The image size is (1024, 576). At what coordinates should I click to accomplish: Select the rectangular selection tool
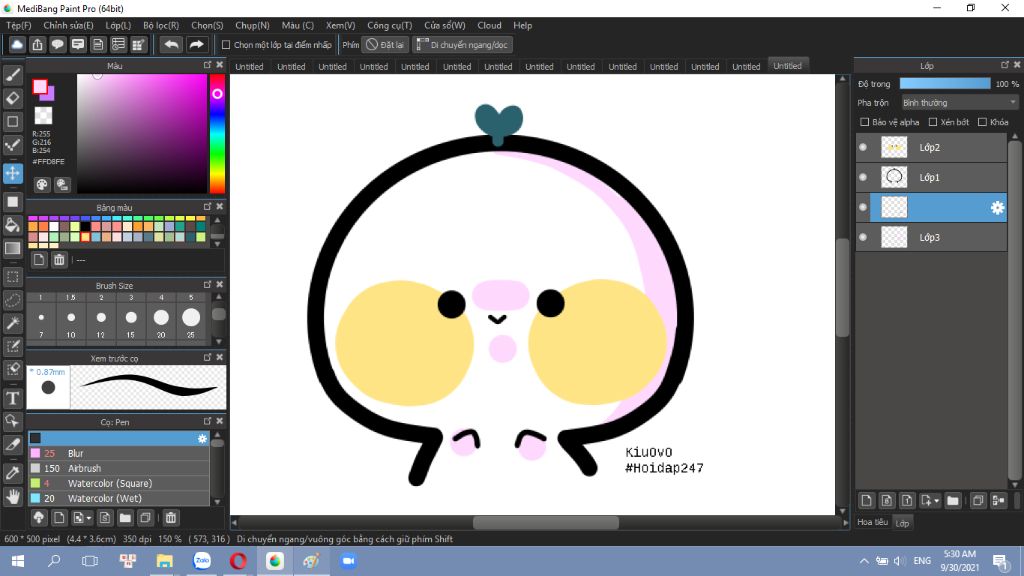[12, 276]
